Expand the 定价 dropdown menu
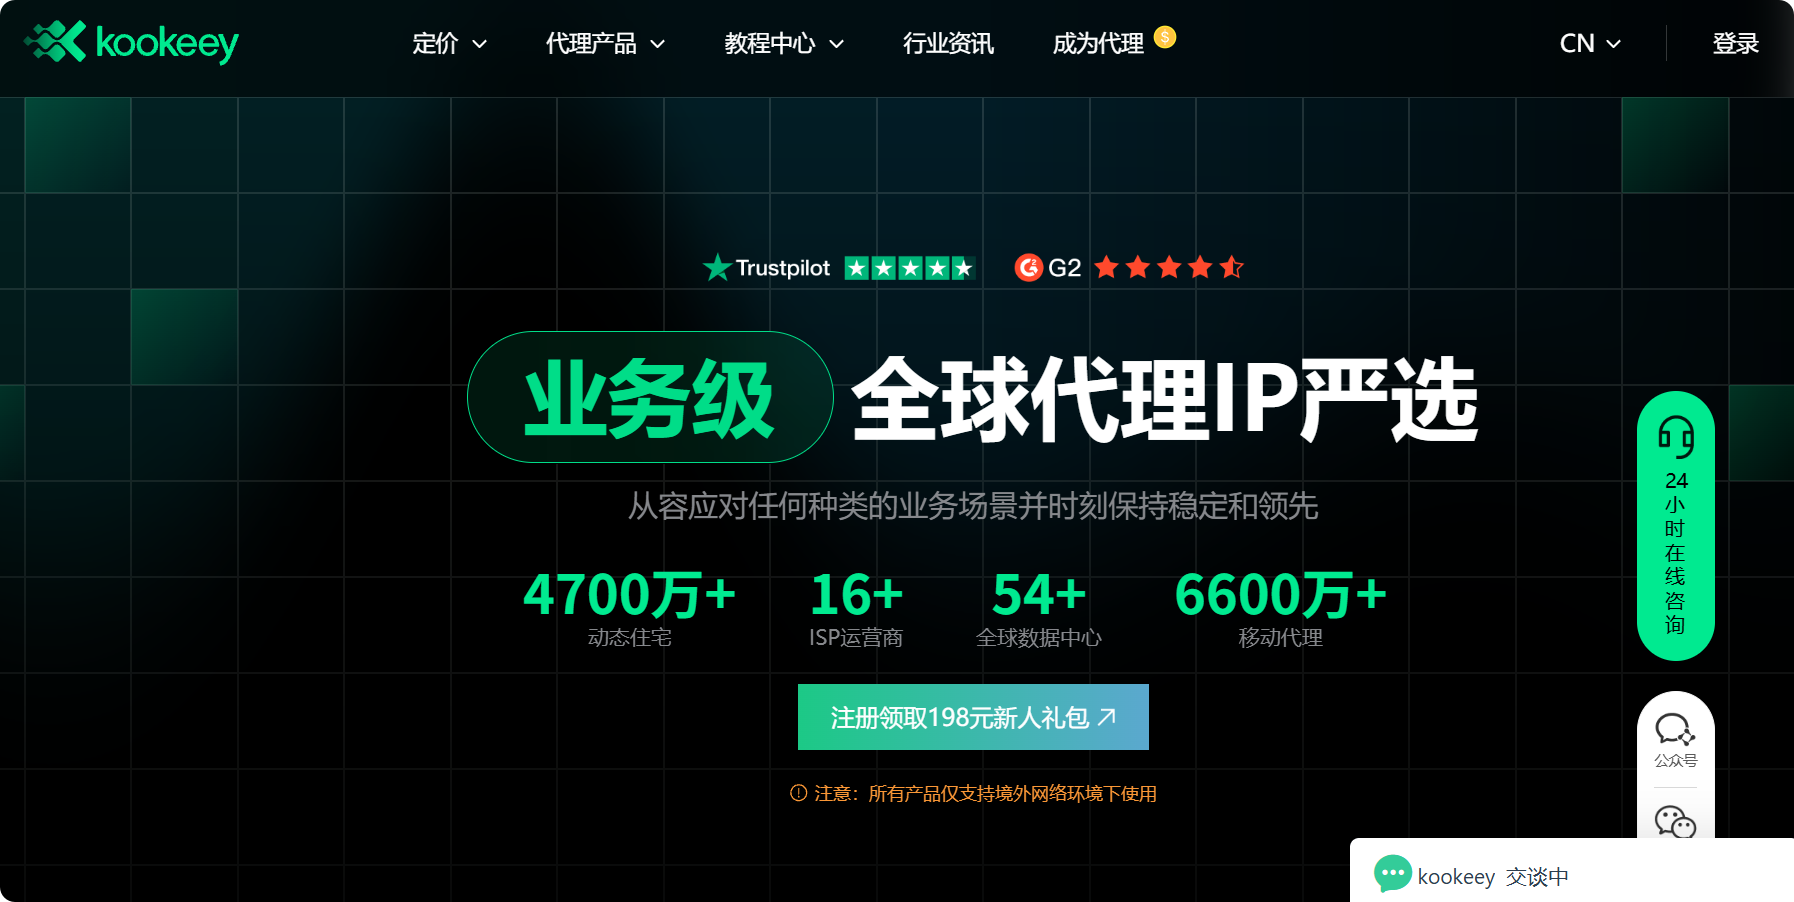1794x902 pixels. 449,43
